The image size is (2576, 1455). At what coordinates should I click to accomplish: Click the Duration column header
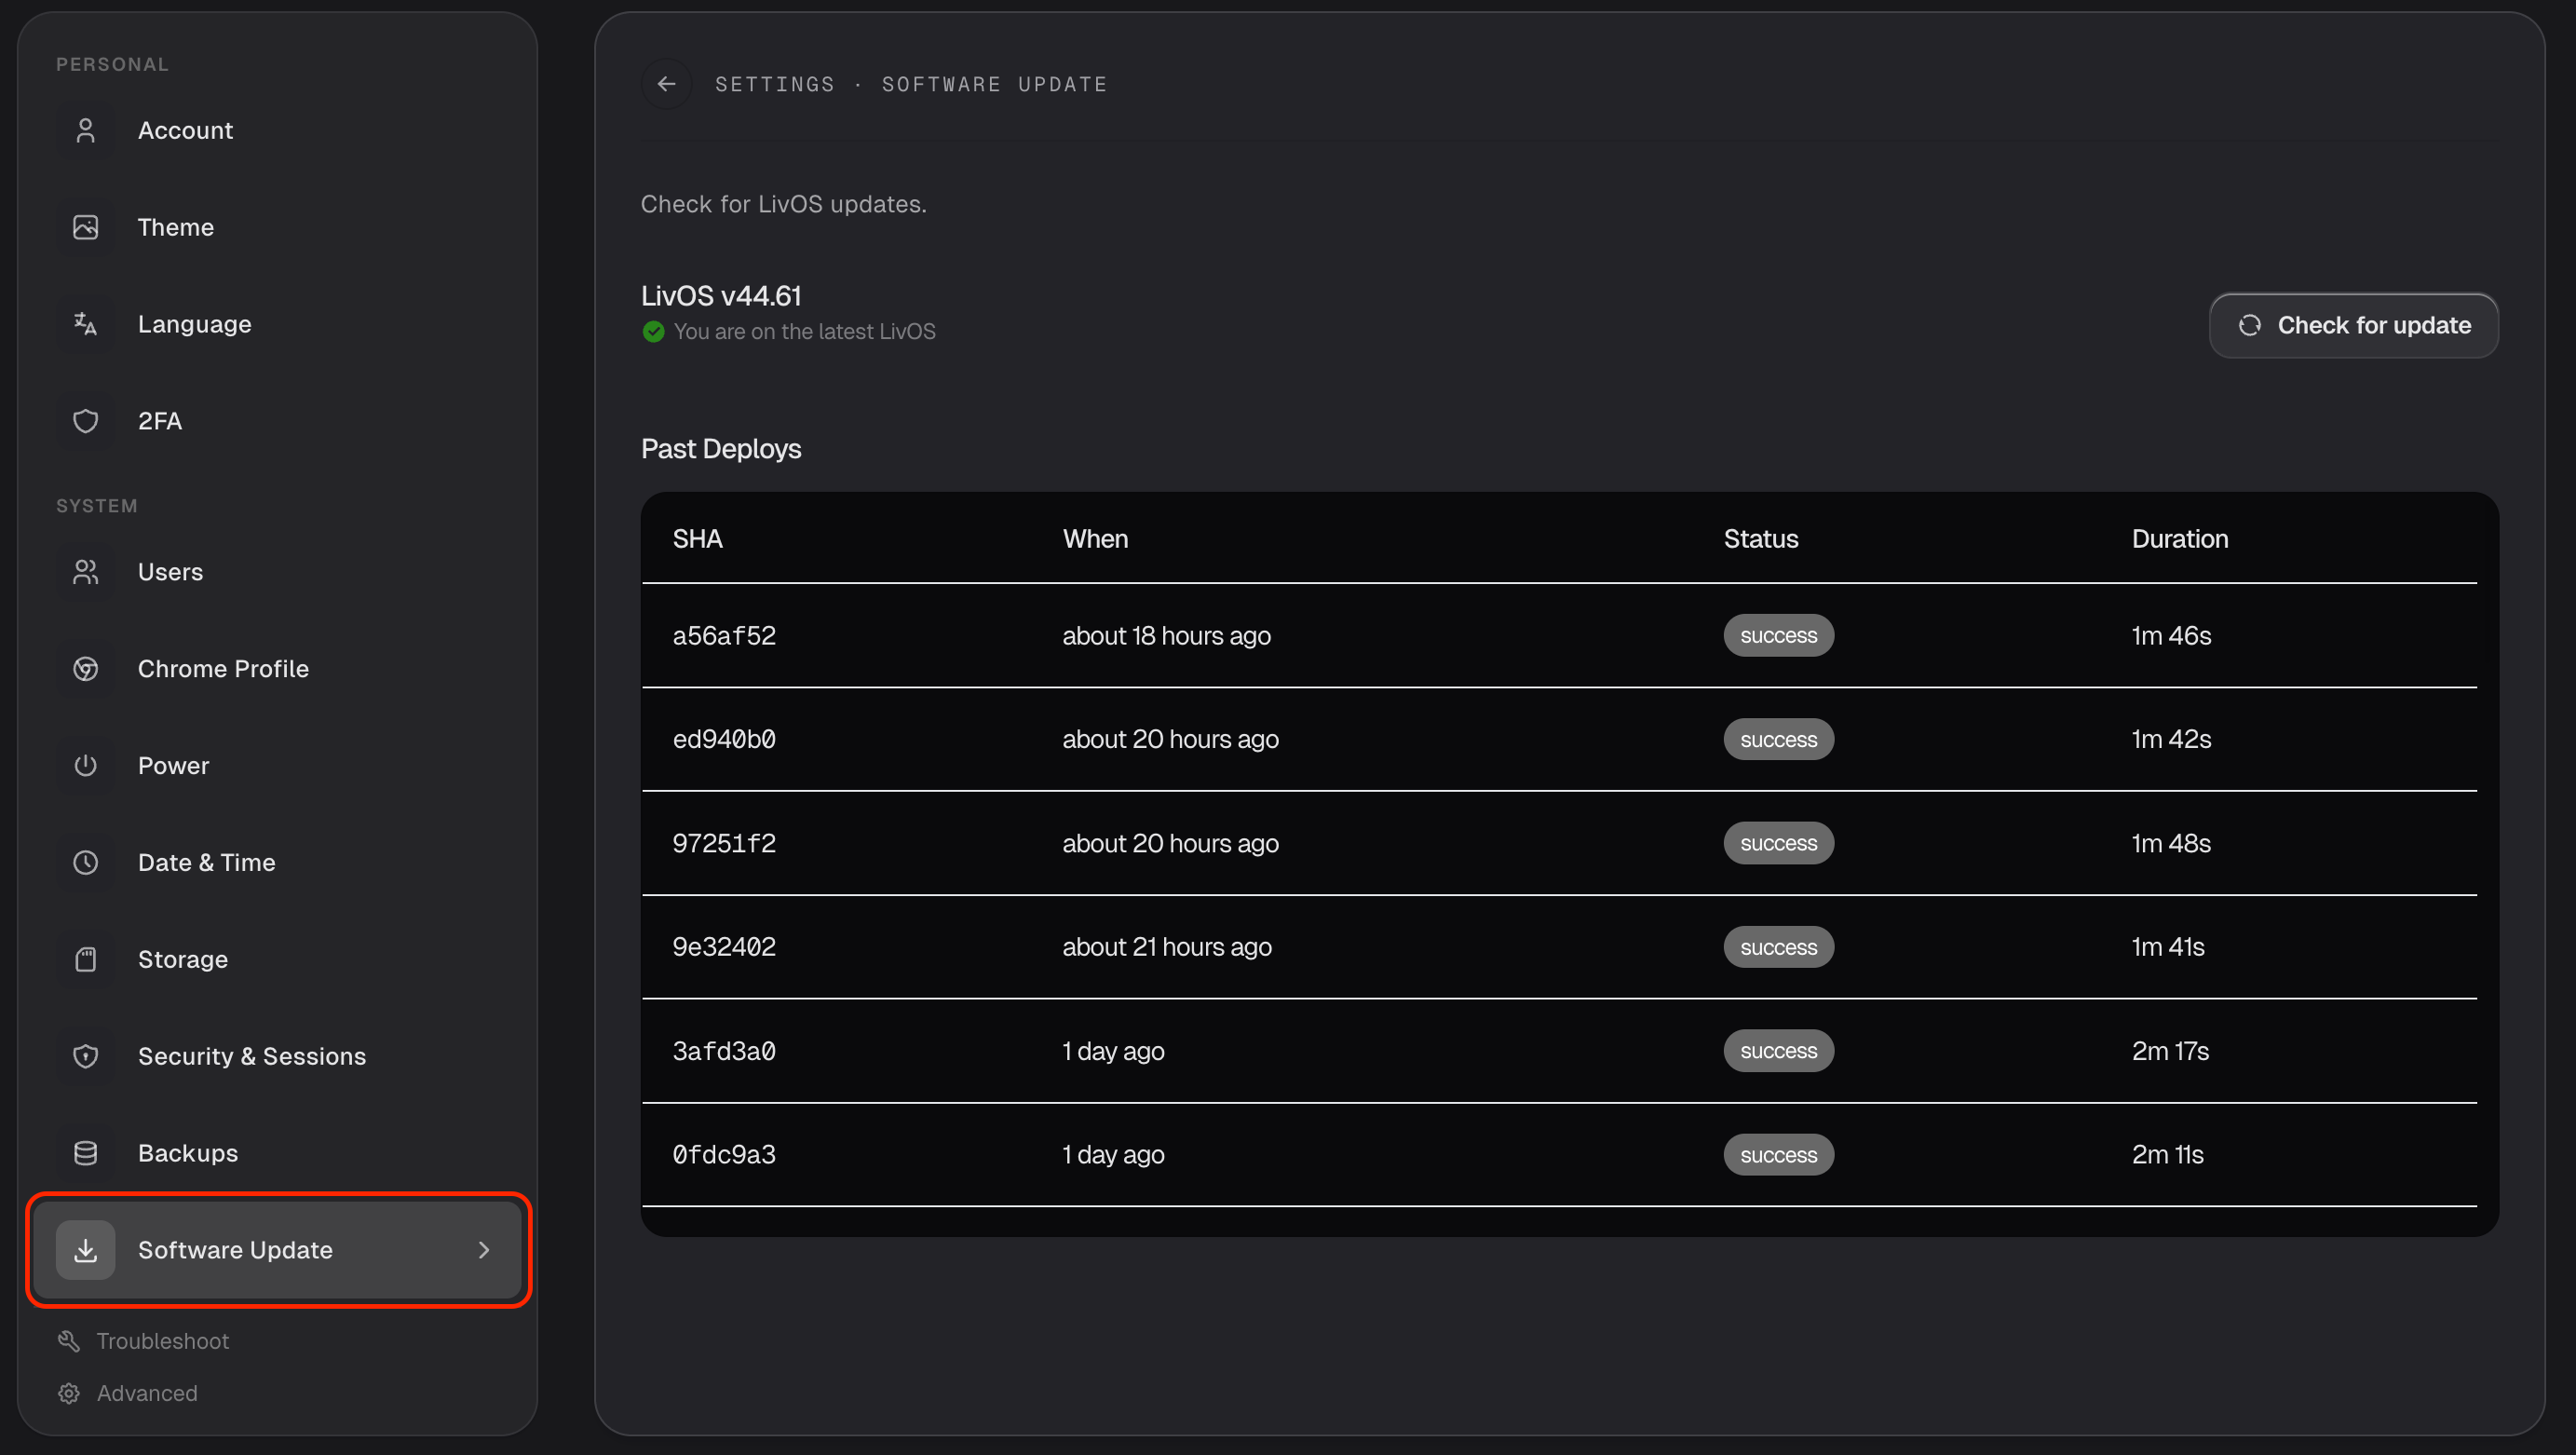2180,539
